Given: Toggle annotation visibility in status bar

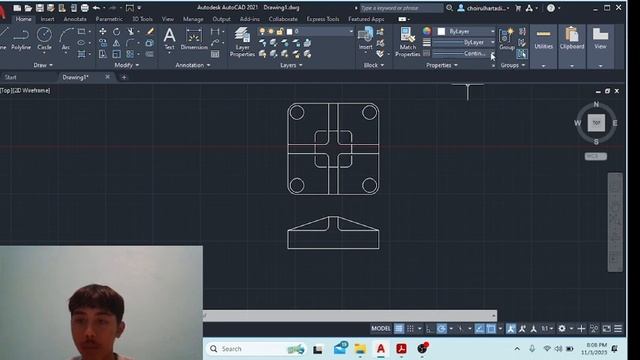Looking at the screenshot, I should (x=511, y=329).
